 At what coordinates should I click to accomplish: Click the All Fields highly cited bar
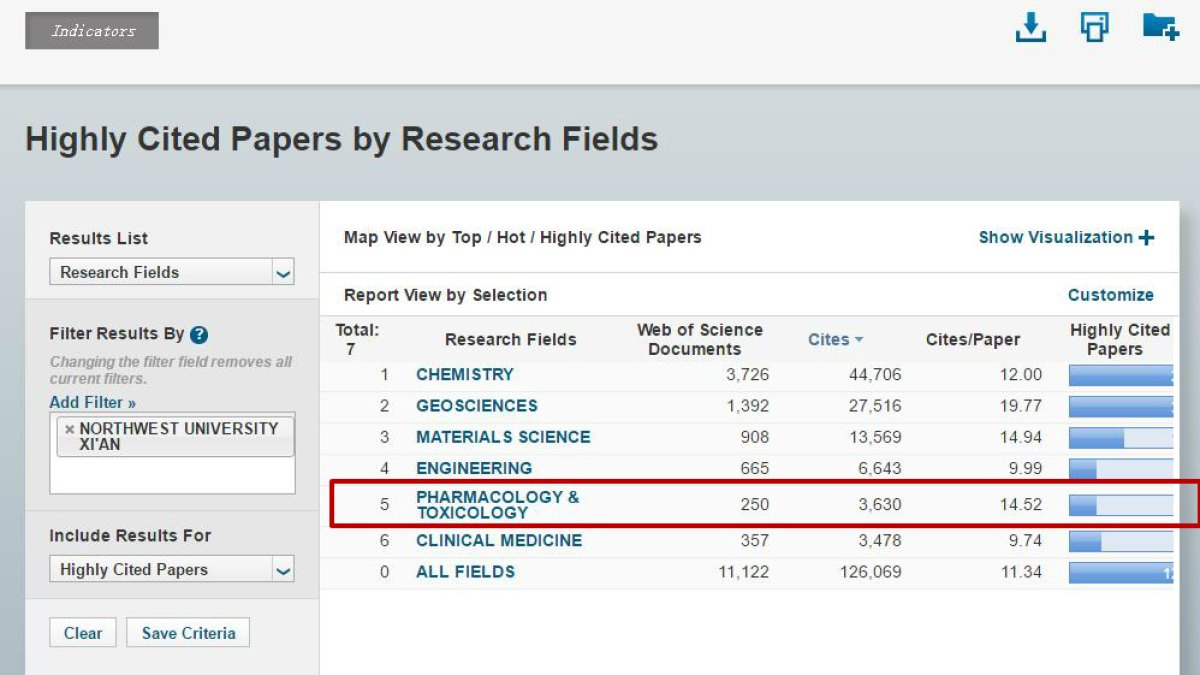click(1121, 572)
